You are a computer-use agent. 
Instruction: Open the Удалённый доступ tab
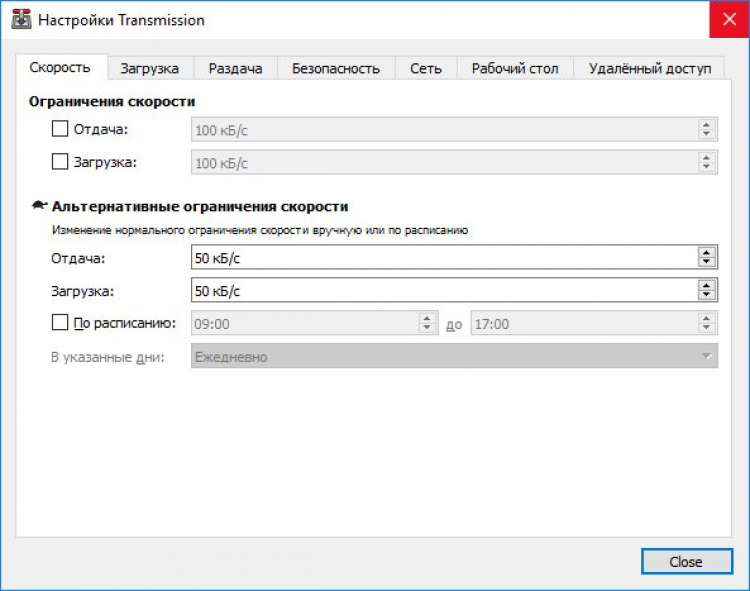[650, 68]
